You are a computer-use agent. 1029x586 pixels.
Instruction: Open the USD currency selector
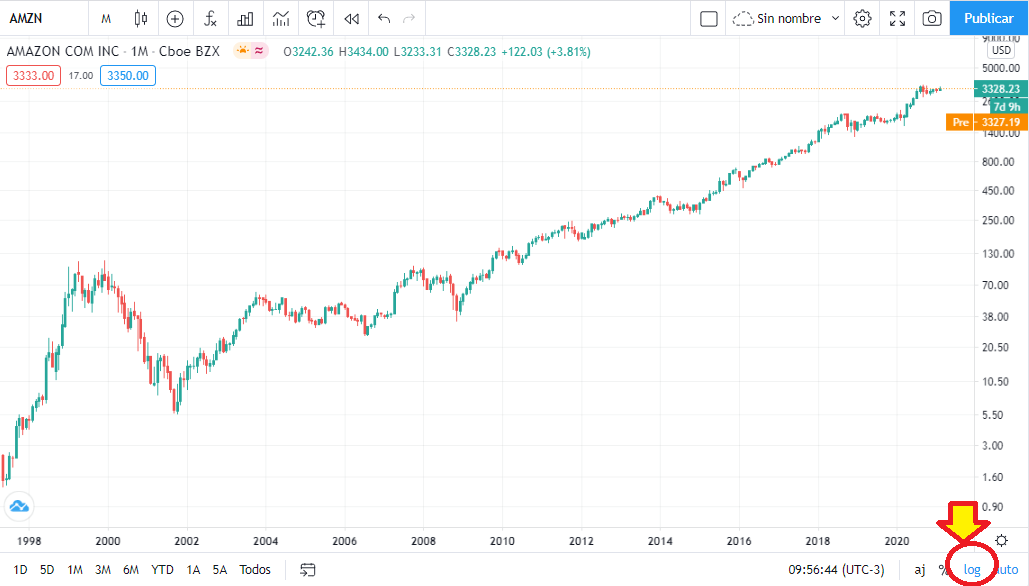click(1001, 51)
